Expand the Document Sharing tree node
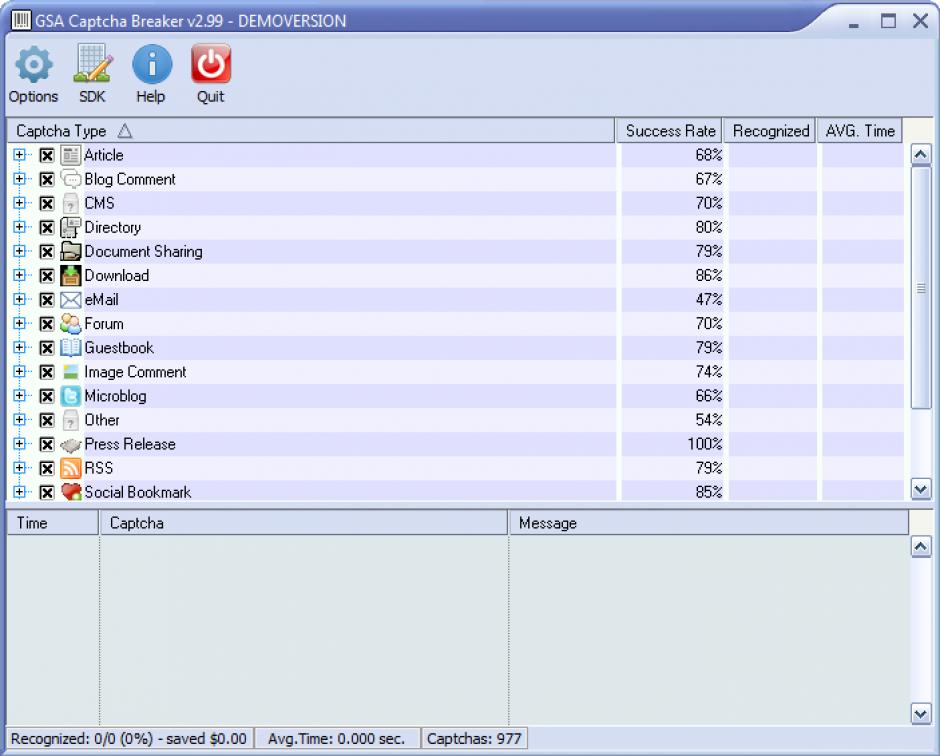940x756 pixels. coord(19,251)
